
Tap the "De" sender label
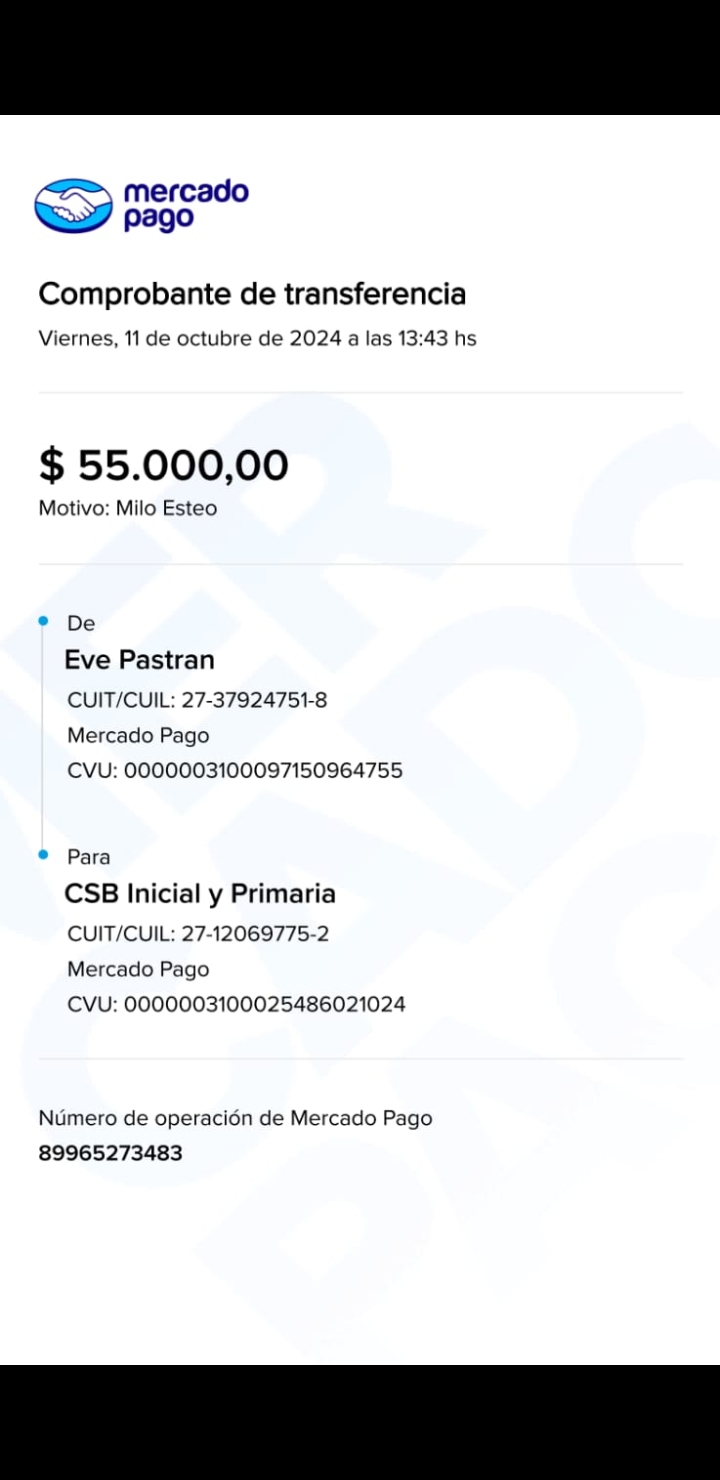click(81, 623)
